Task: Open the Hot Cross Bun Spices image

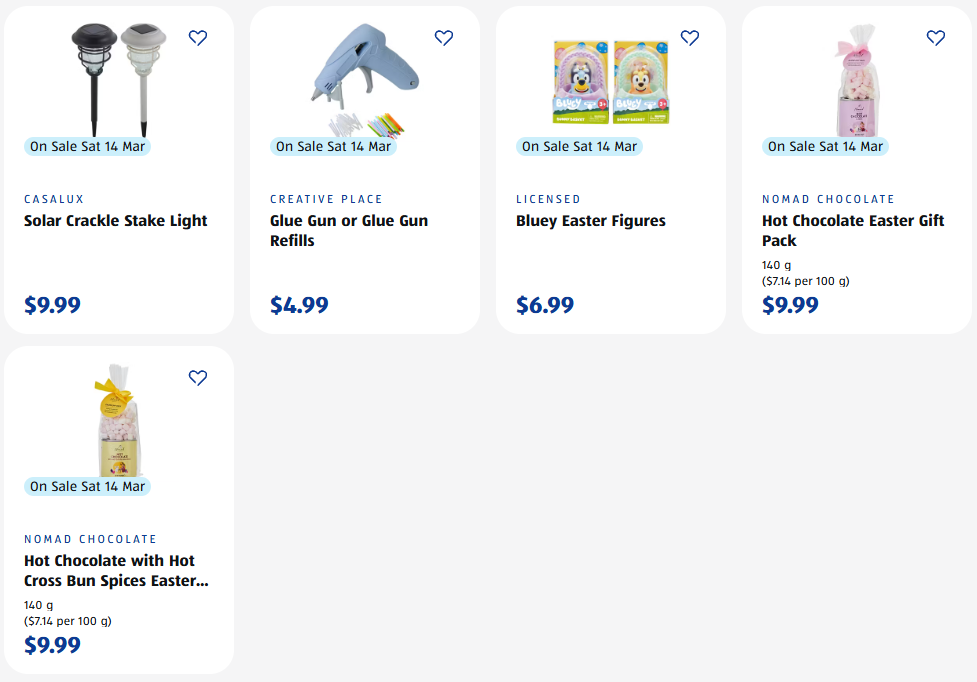Action: point(119,425)
